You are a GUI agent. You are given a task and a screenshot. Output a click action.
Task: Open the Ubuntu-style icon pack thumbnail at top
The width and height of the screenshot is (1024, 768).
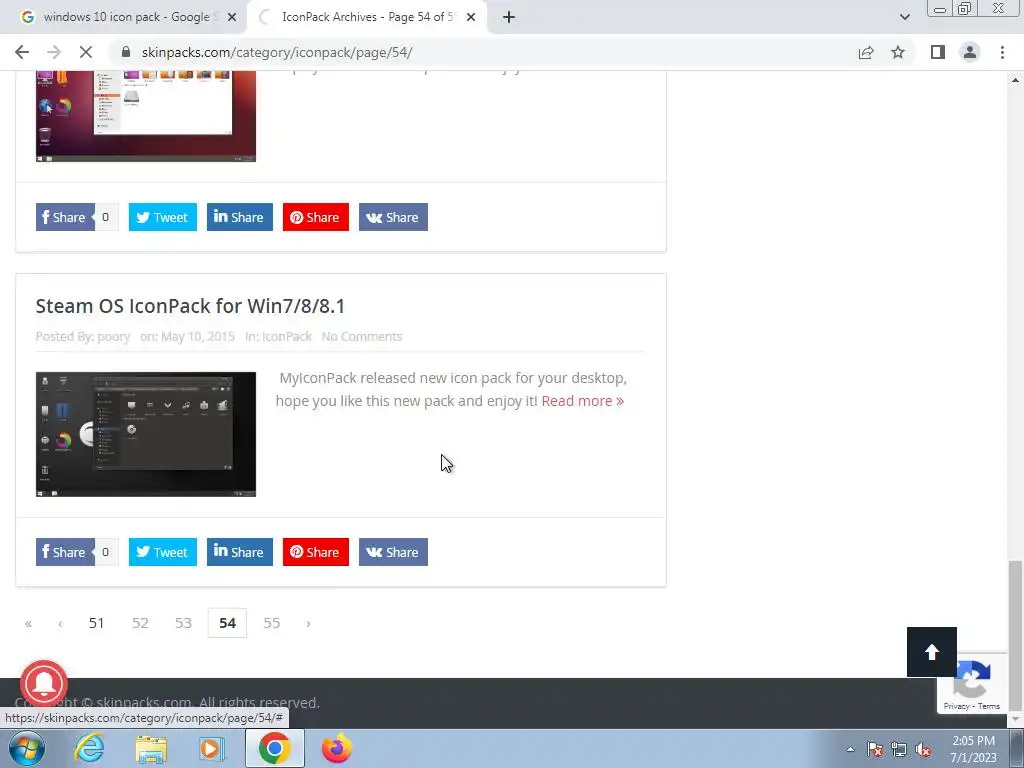coord(146,116)
